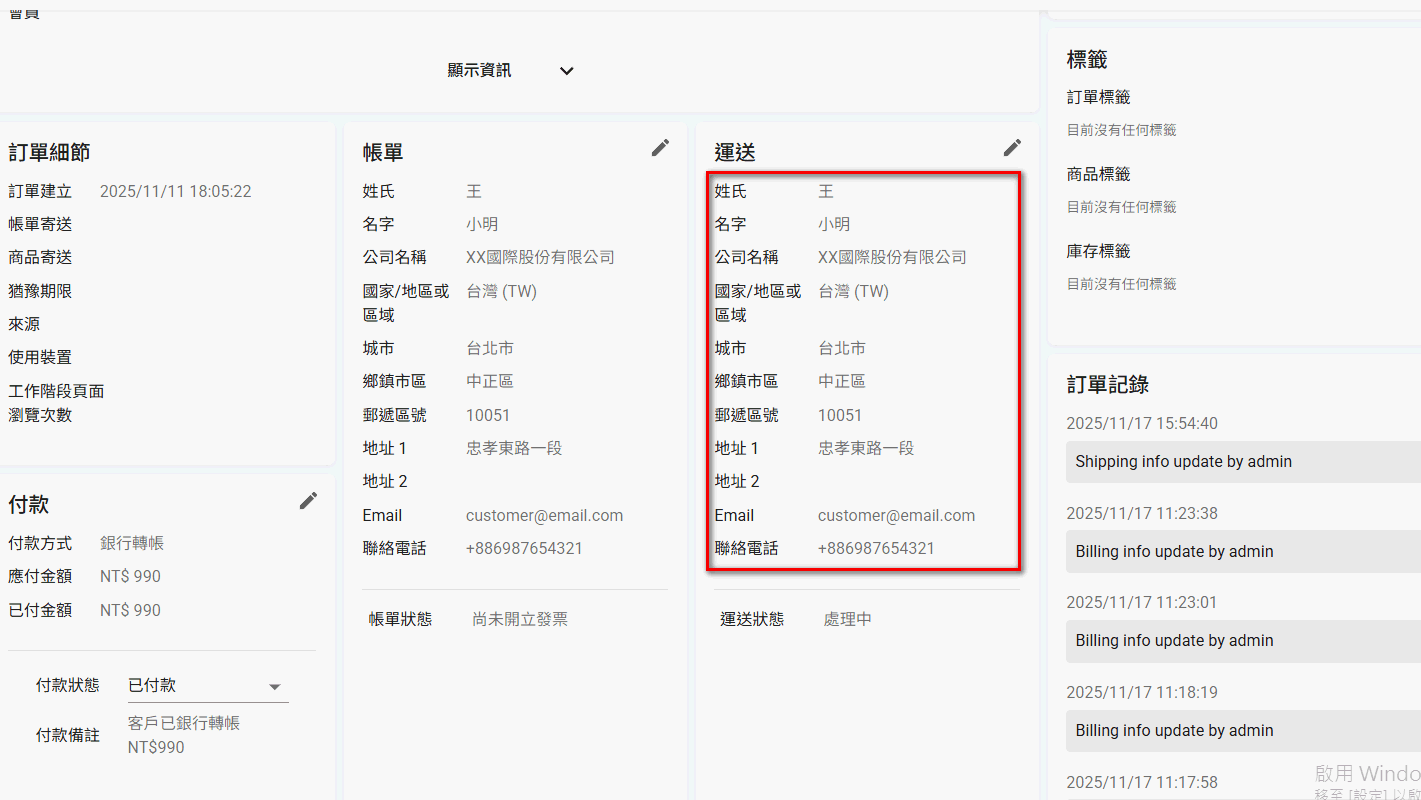Select surname 王 in the 運送 card
Screen dimensions: 1421x800
(826, 191)
